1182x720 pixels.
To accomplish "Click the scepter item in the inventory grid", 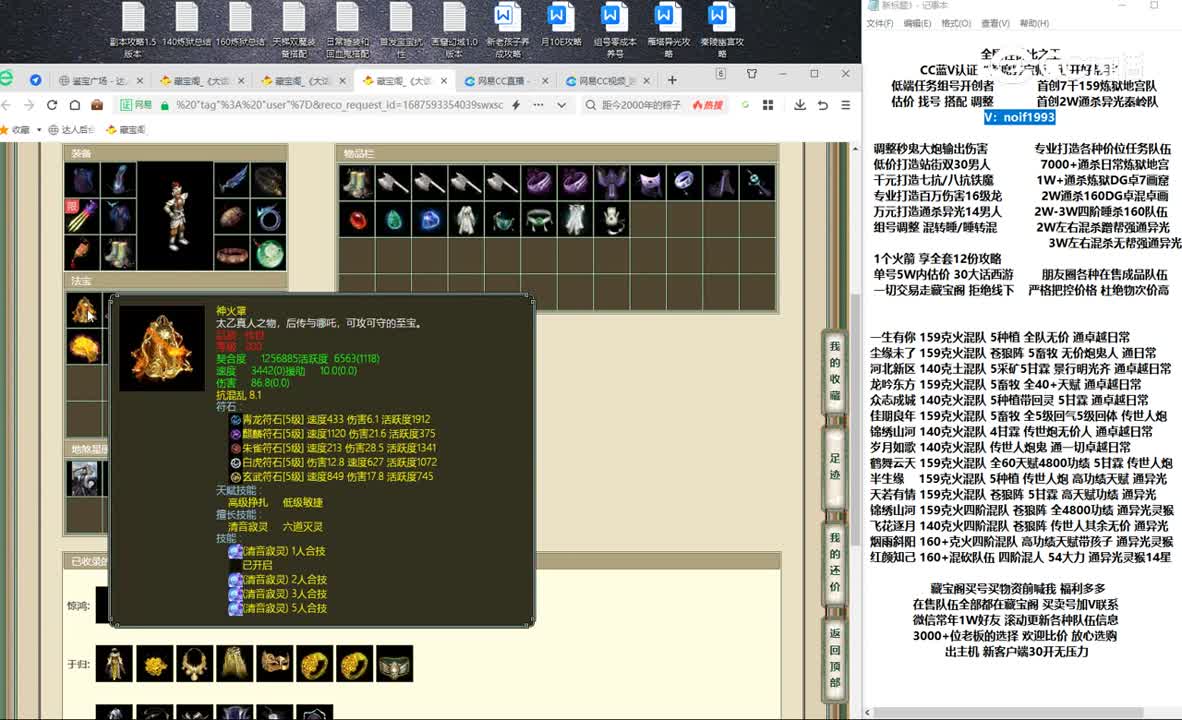I will pyautogui.click(x=756, y=182).
